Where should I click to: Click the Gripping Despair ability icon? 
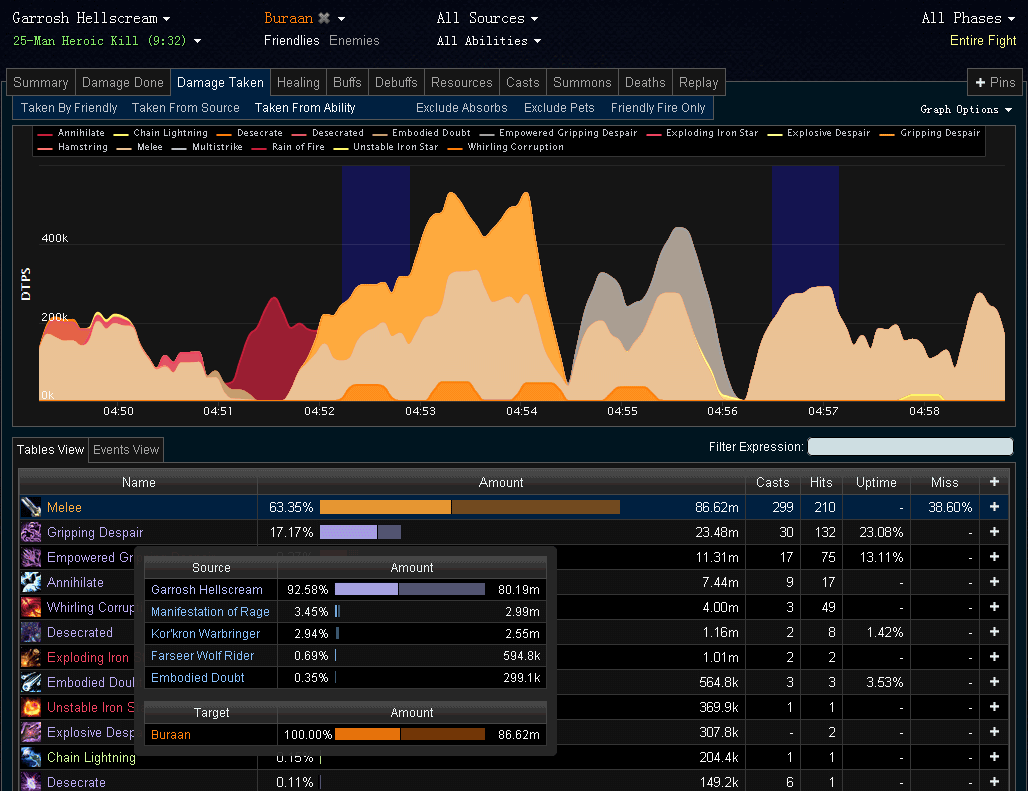31,533
